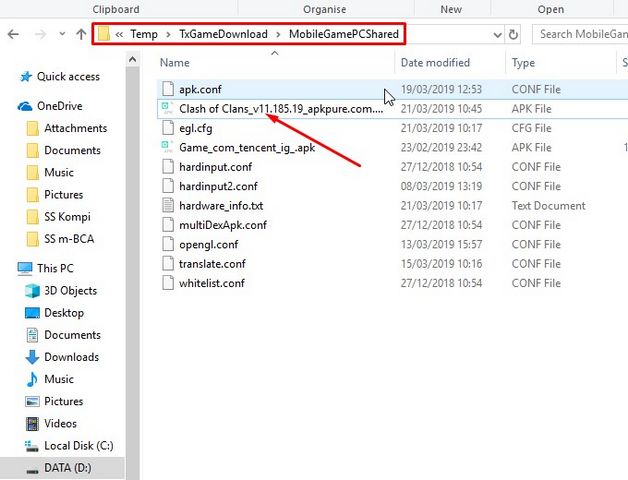This screenshot has width=628, height=480.
Task: Navigate to TxGameDownload in the breadcrumb
Action: pyautogui.click(x=223, y=34)
